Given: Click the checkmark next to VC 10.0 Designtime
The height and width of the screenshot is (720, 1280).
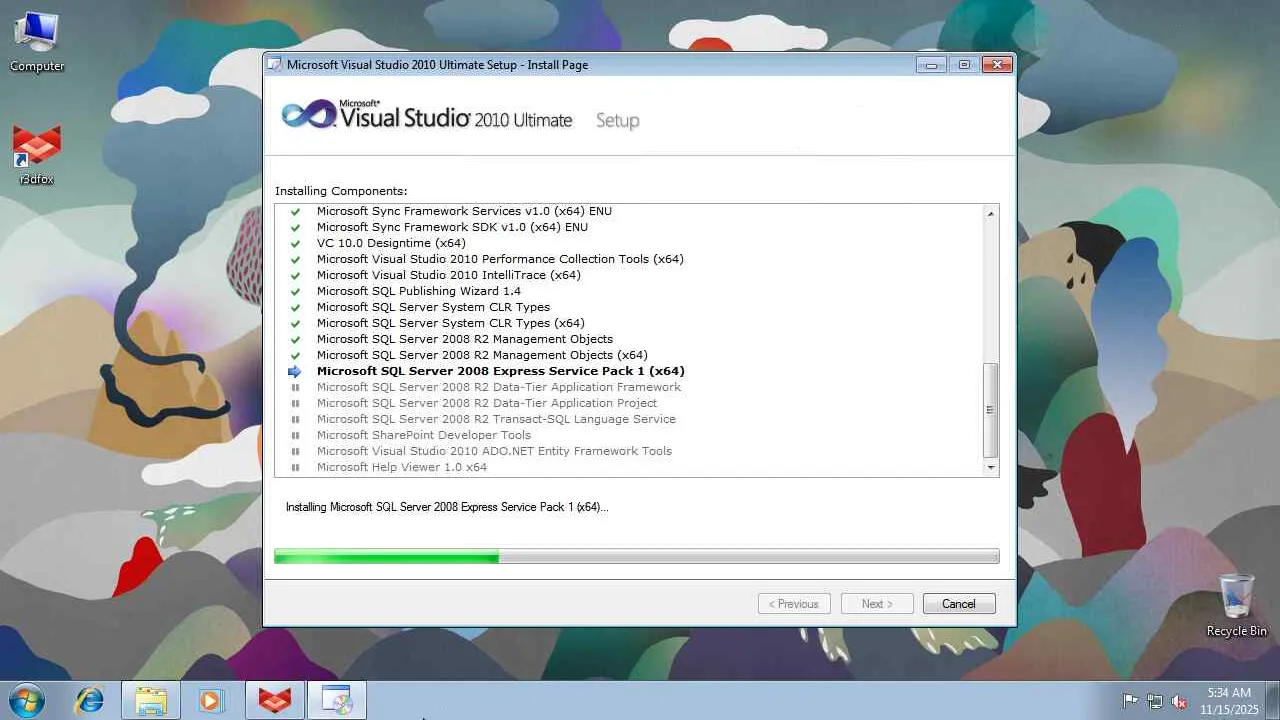Looking at the screenshot, I should (295, 243).
